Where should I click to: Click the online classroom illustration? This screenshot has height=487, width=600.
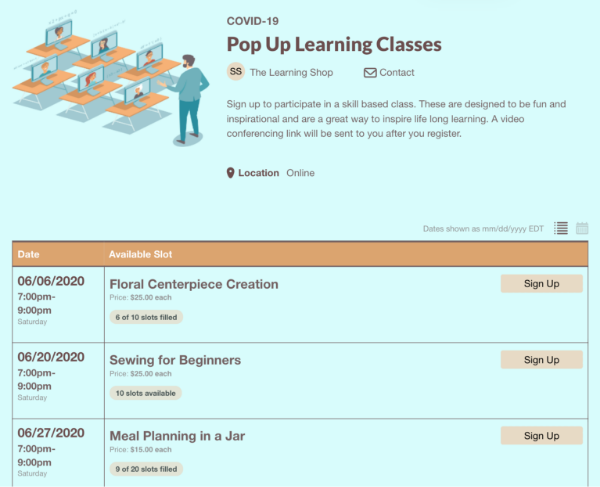[111, 78]
